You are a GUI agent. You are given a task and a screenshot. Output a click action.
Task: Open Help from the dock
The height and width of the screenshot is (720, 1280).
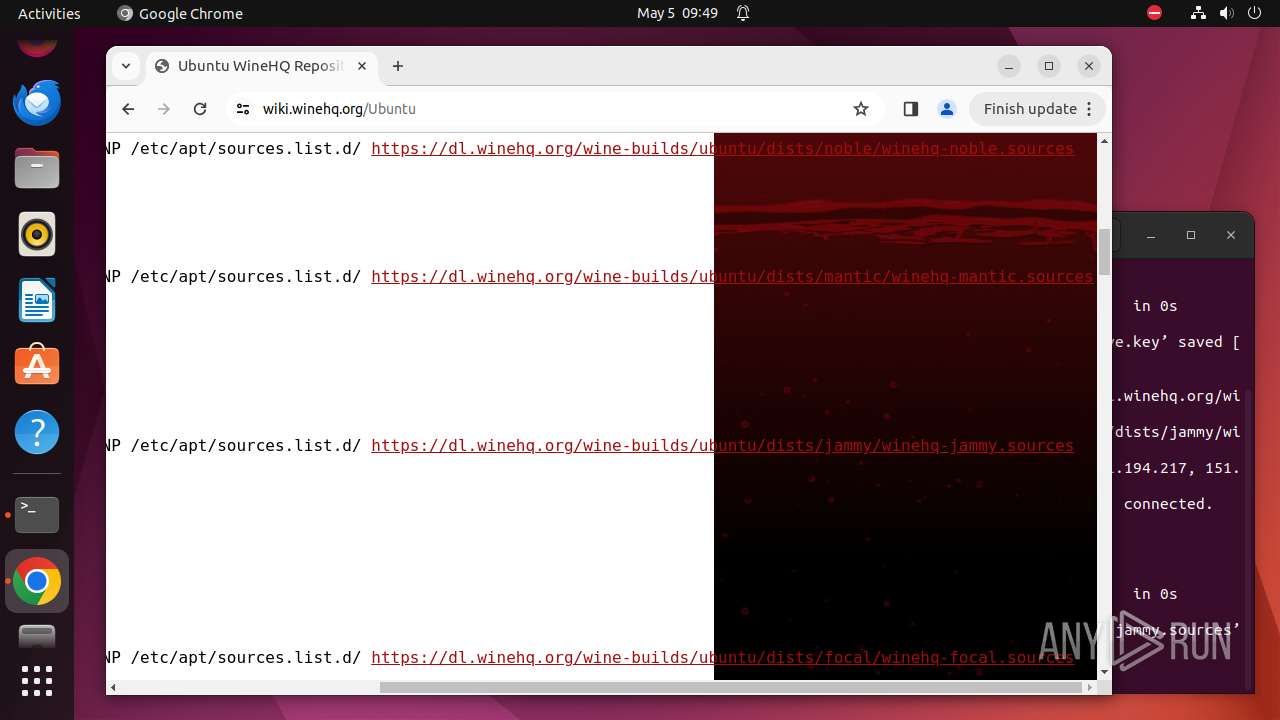[37, 432]
